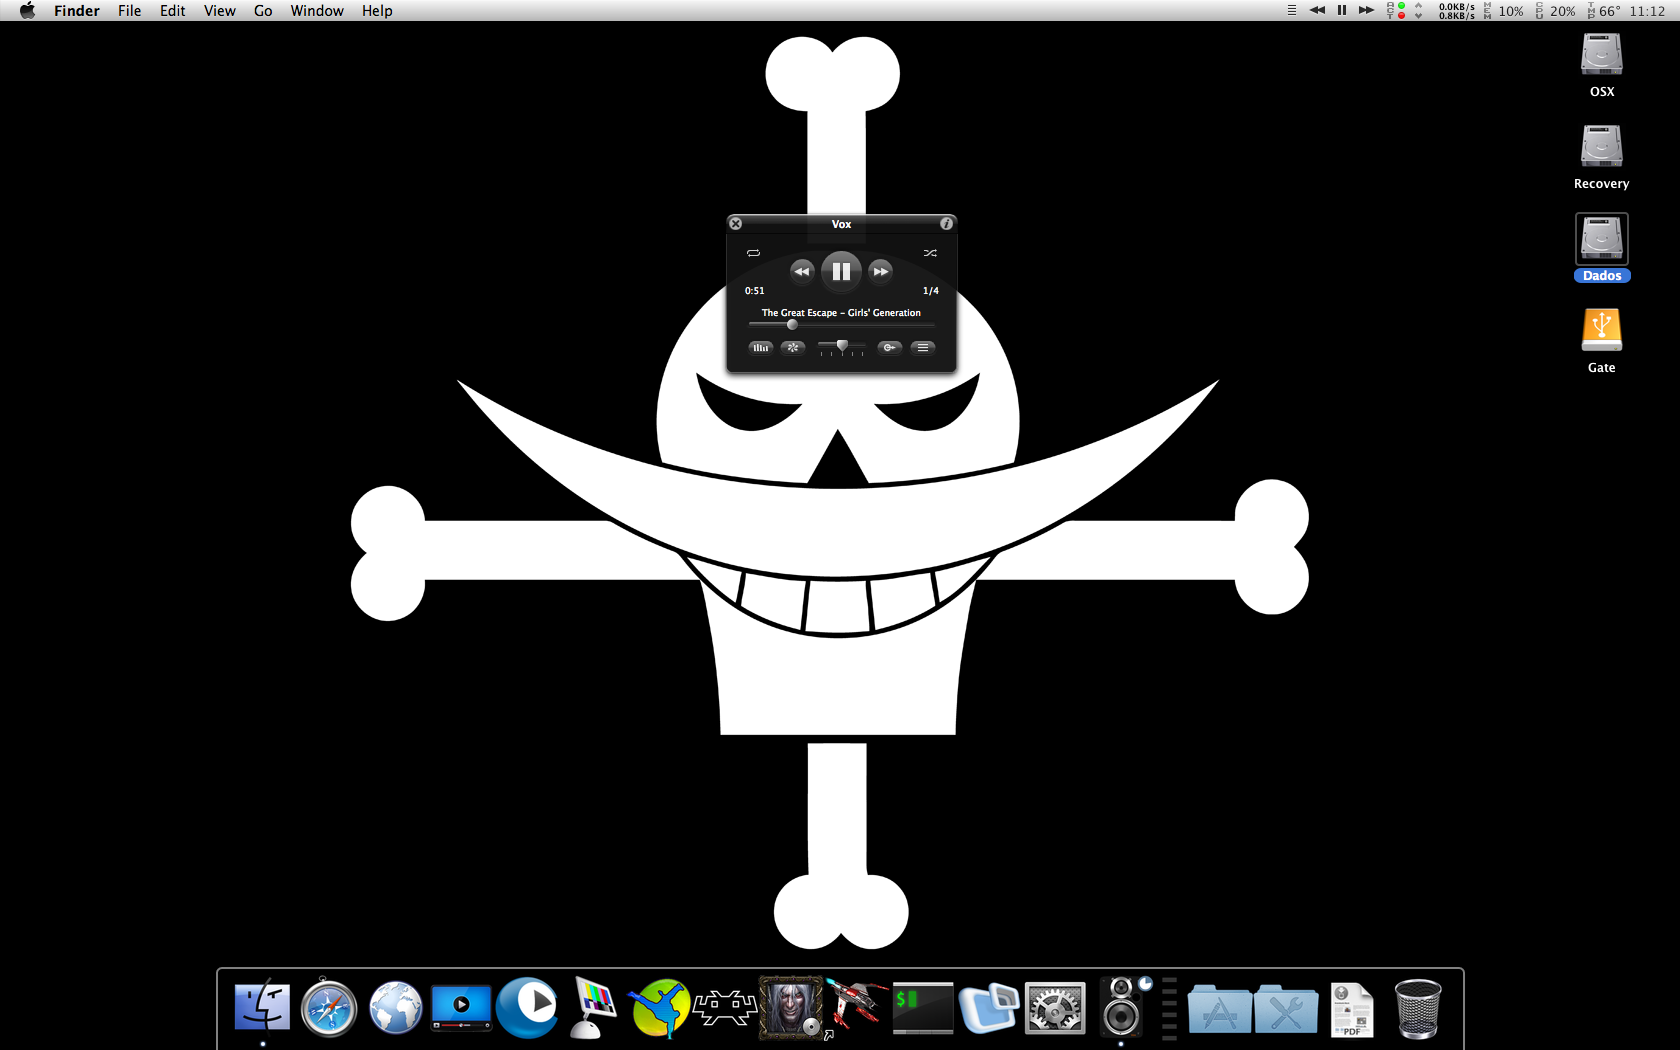Viewport: 1680px width, 1050px height.
Task: Click menu bar next track control
Action: [x=1366, y=10]
